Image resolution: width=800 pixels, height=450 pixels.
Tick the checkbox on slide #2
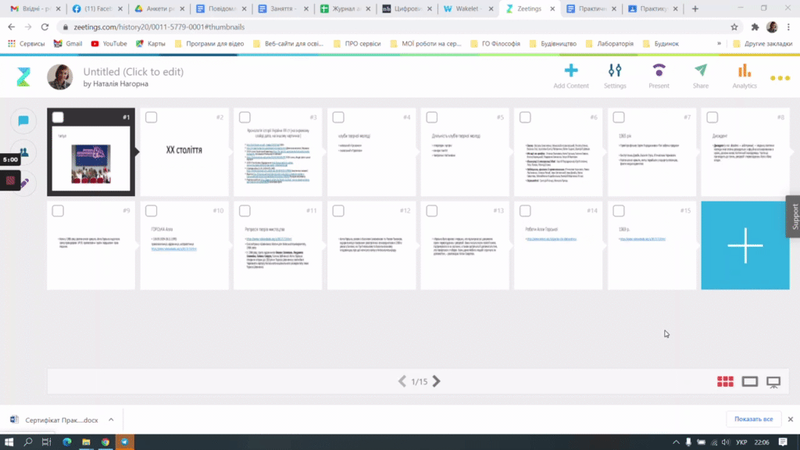(151, 118)
